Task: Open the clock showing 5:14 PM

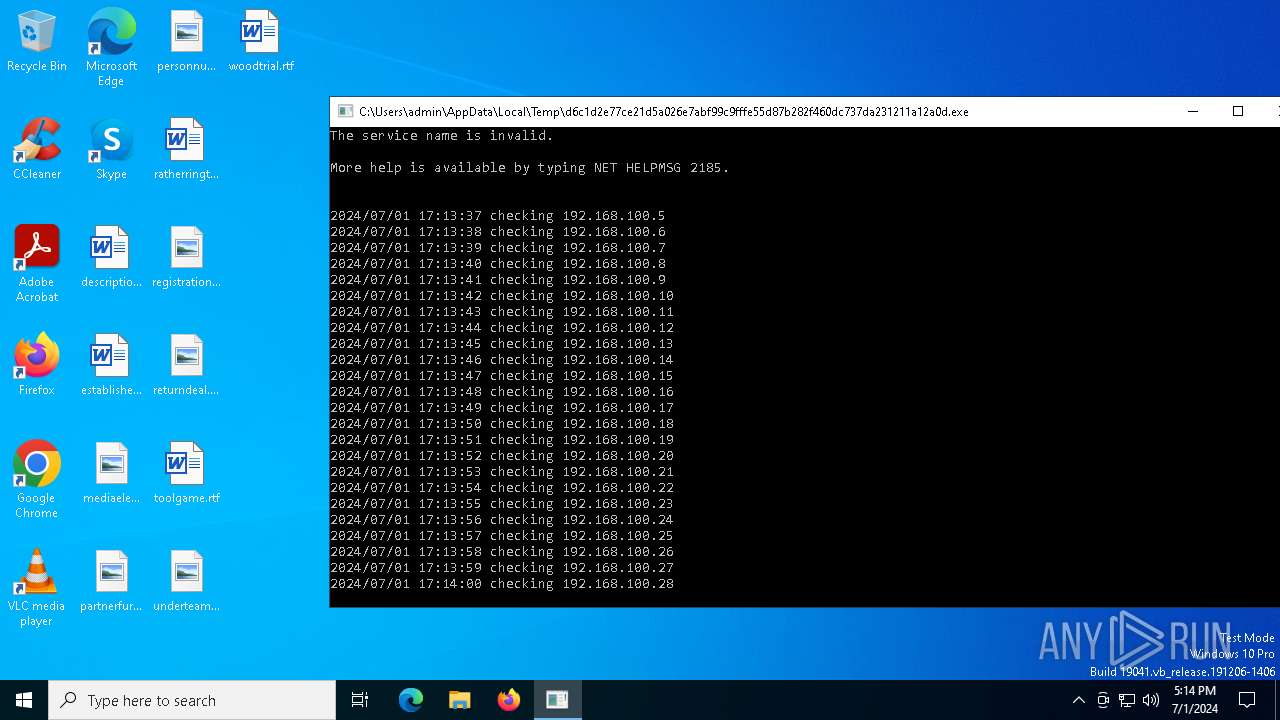Action: pos(1194,700)
